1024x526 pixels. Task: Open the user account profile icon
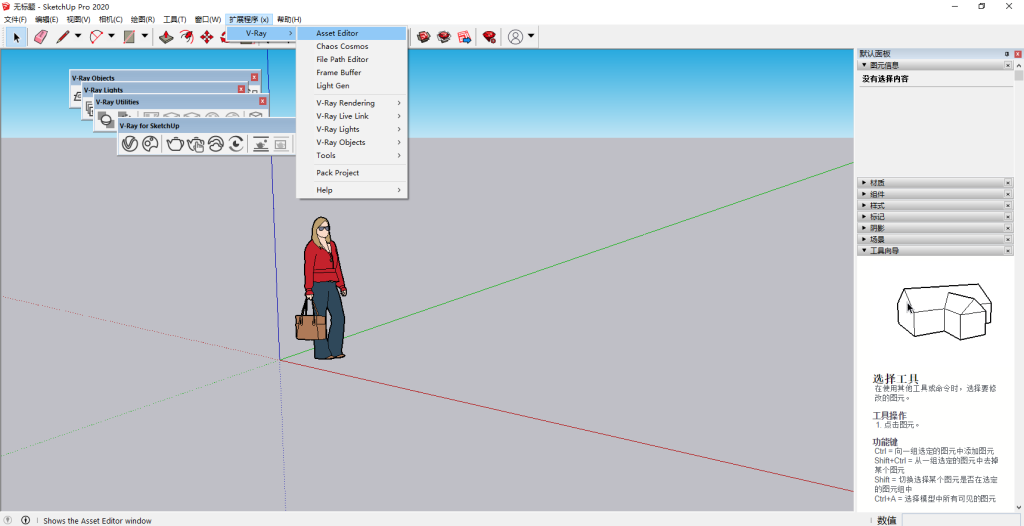[x=515, y=37]
